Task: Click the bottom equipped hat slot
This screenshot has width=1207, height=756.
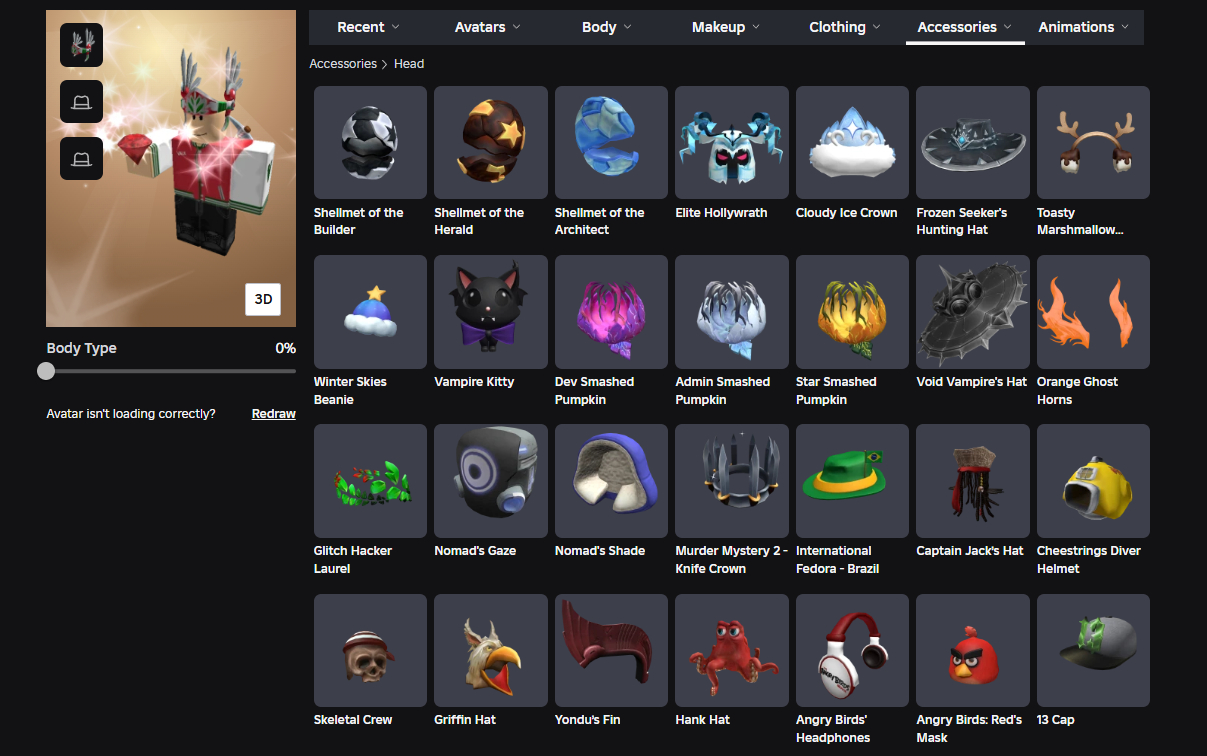Action: [81, 159]
